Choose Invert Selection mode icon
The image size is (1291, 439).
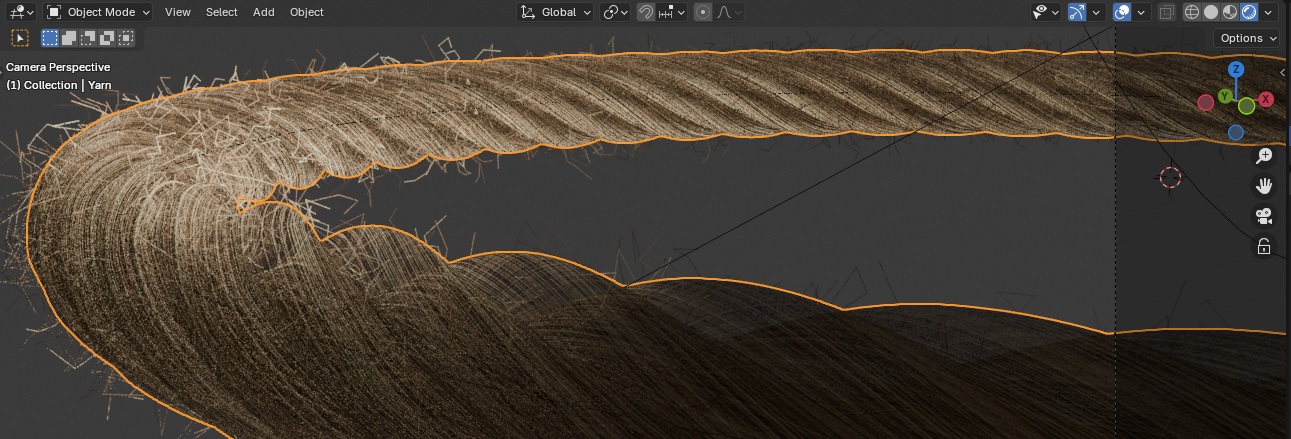pyautogui.click(x=107, y=38)
